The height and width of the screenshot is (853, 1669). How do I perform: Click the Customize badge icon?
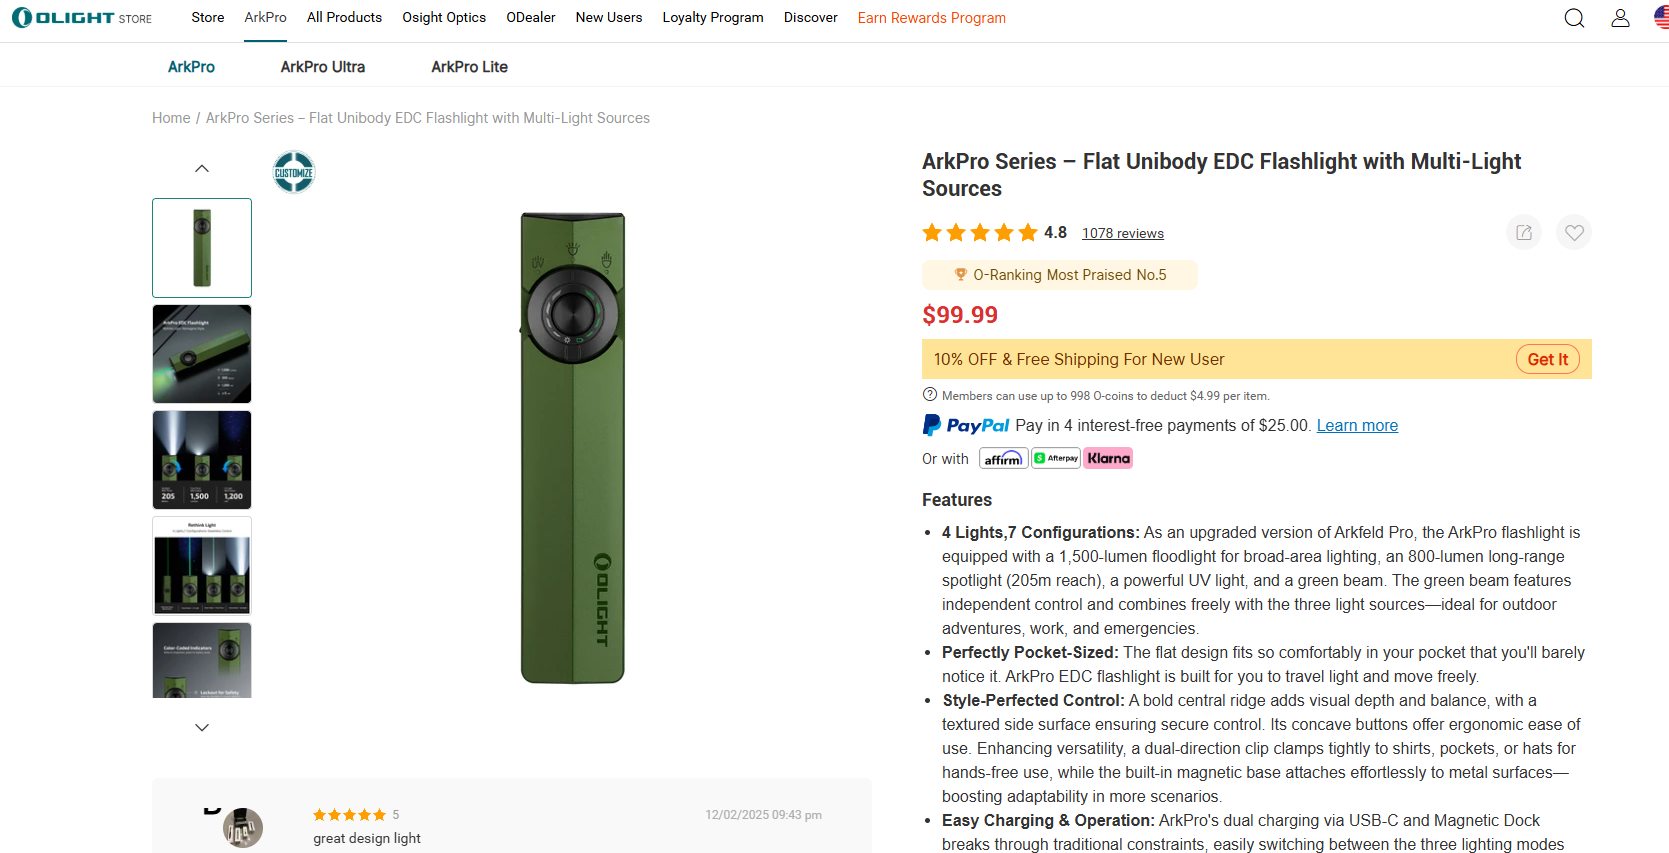pyautogui.click(x=294, y=172)
